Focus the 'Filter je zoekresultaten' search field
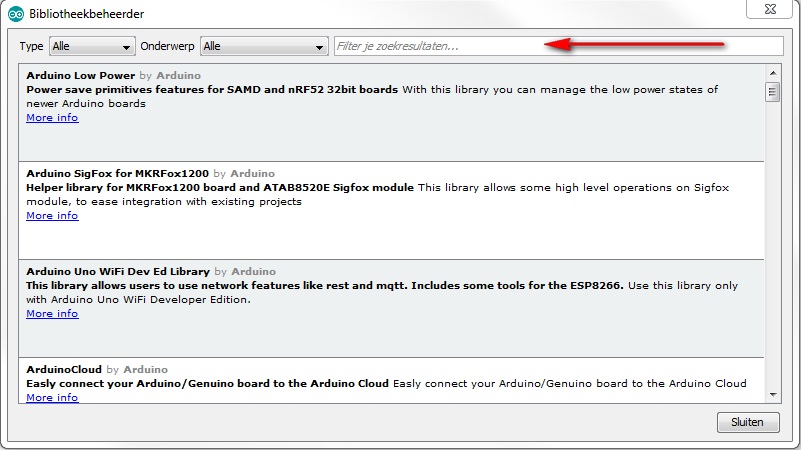Viewport: 801px width, 450px height. (x=558, y=46)
